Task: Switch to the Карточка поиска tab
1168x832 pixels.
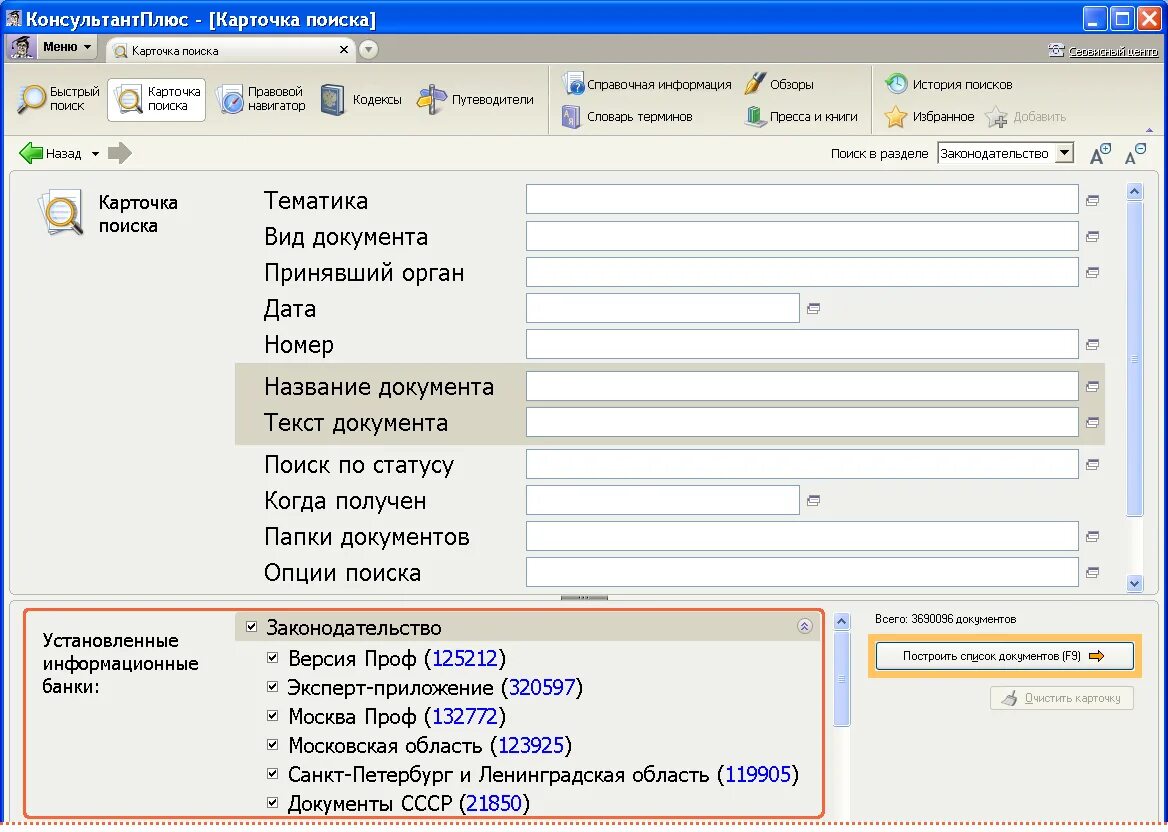Action: pyautogui.click(x=223, y=51)
